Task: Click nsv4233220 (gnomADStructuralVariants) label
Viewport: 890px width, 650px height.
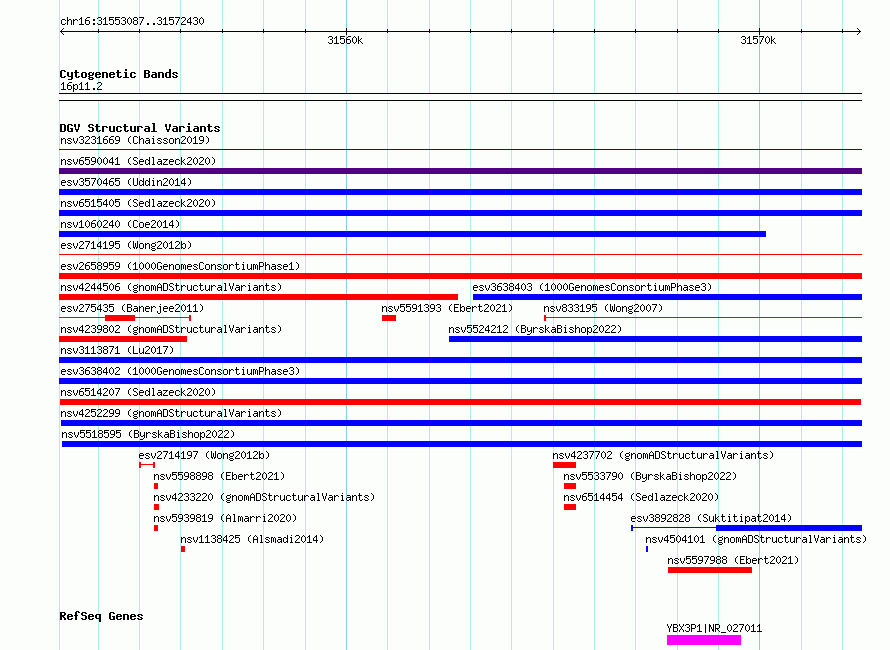Action: [x=264, y=497]
